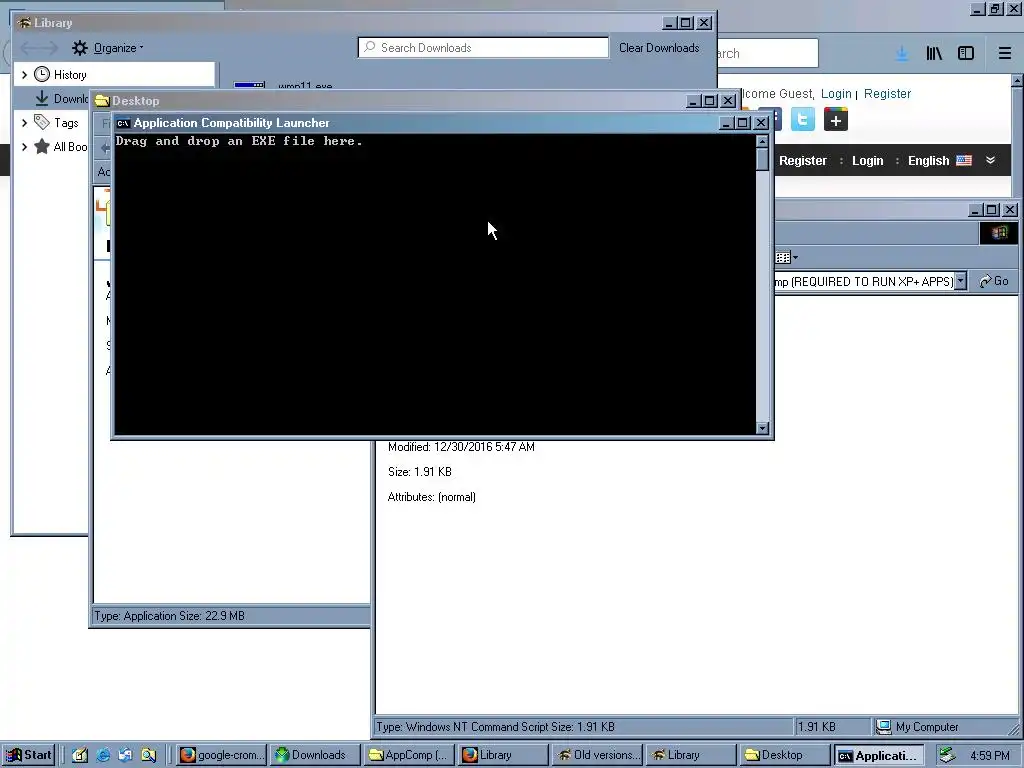Open the Firefox hamburger menu
This screenshot has width=1024, height=768.
pos(1004,54)
